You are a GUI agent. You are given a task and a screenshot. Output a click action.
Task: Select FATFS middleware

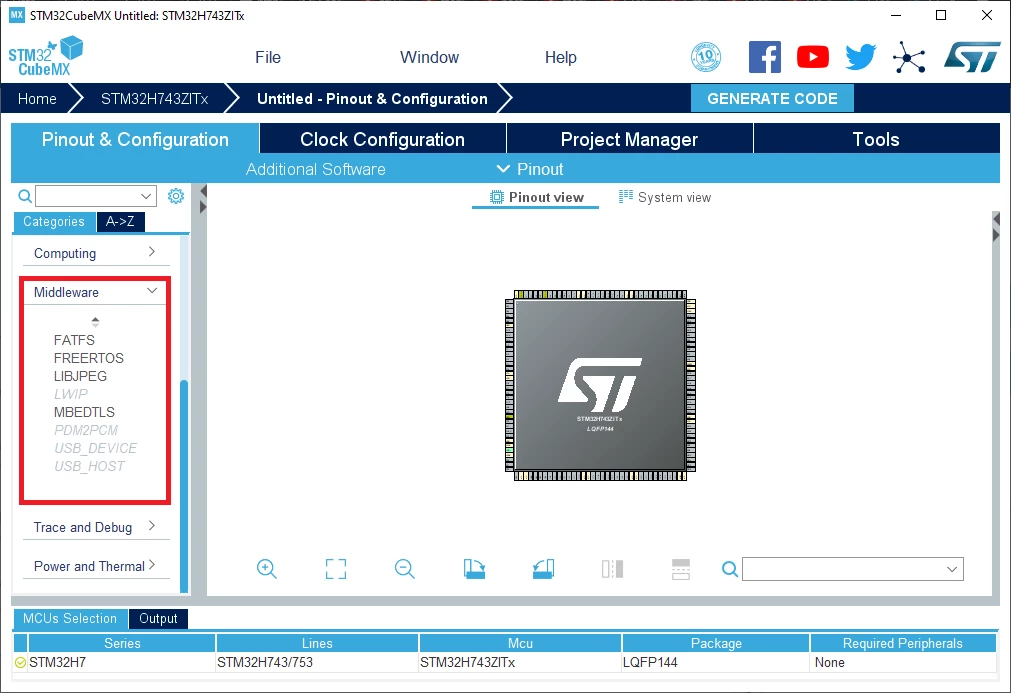(74, 340)
